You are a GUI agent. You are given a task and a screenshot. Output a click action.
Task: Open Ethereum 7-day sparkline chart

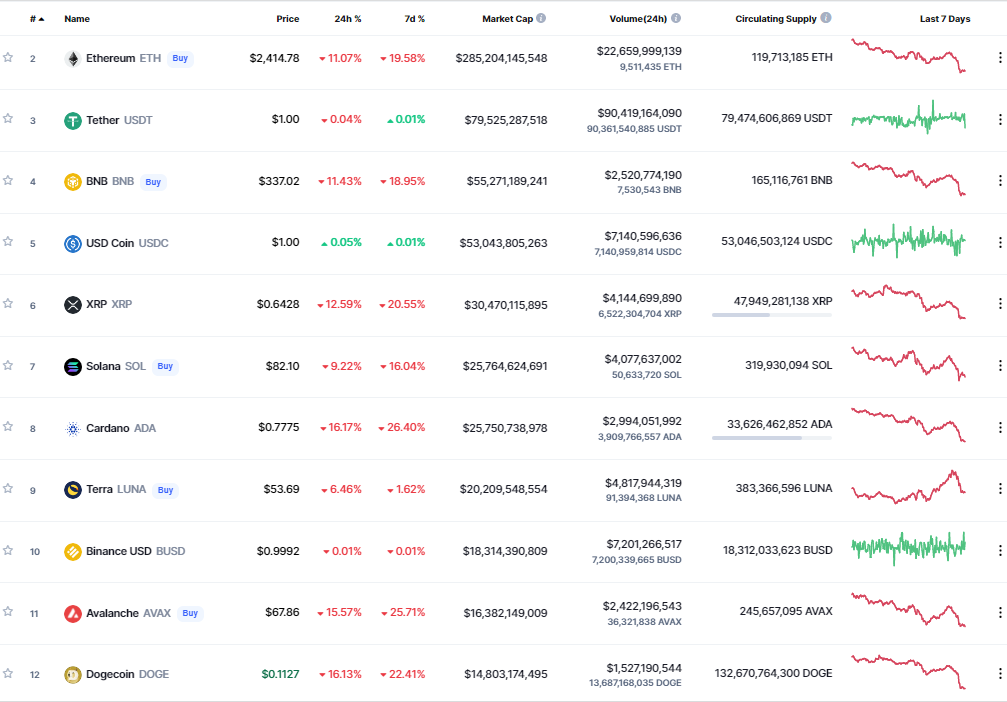coord(908,56)
